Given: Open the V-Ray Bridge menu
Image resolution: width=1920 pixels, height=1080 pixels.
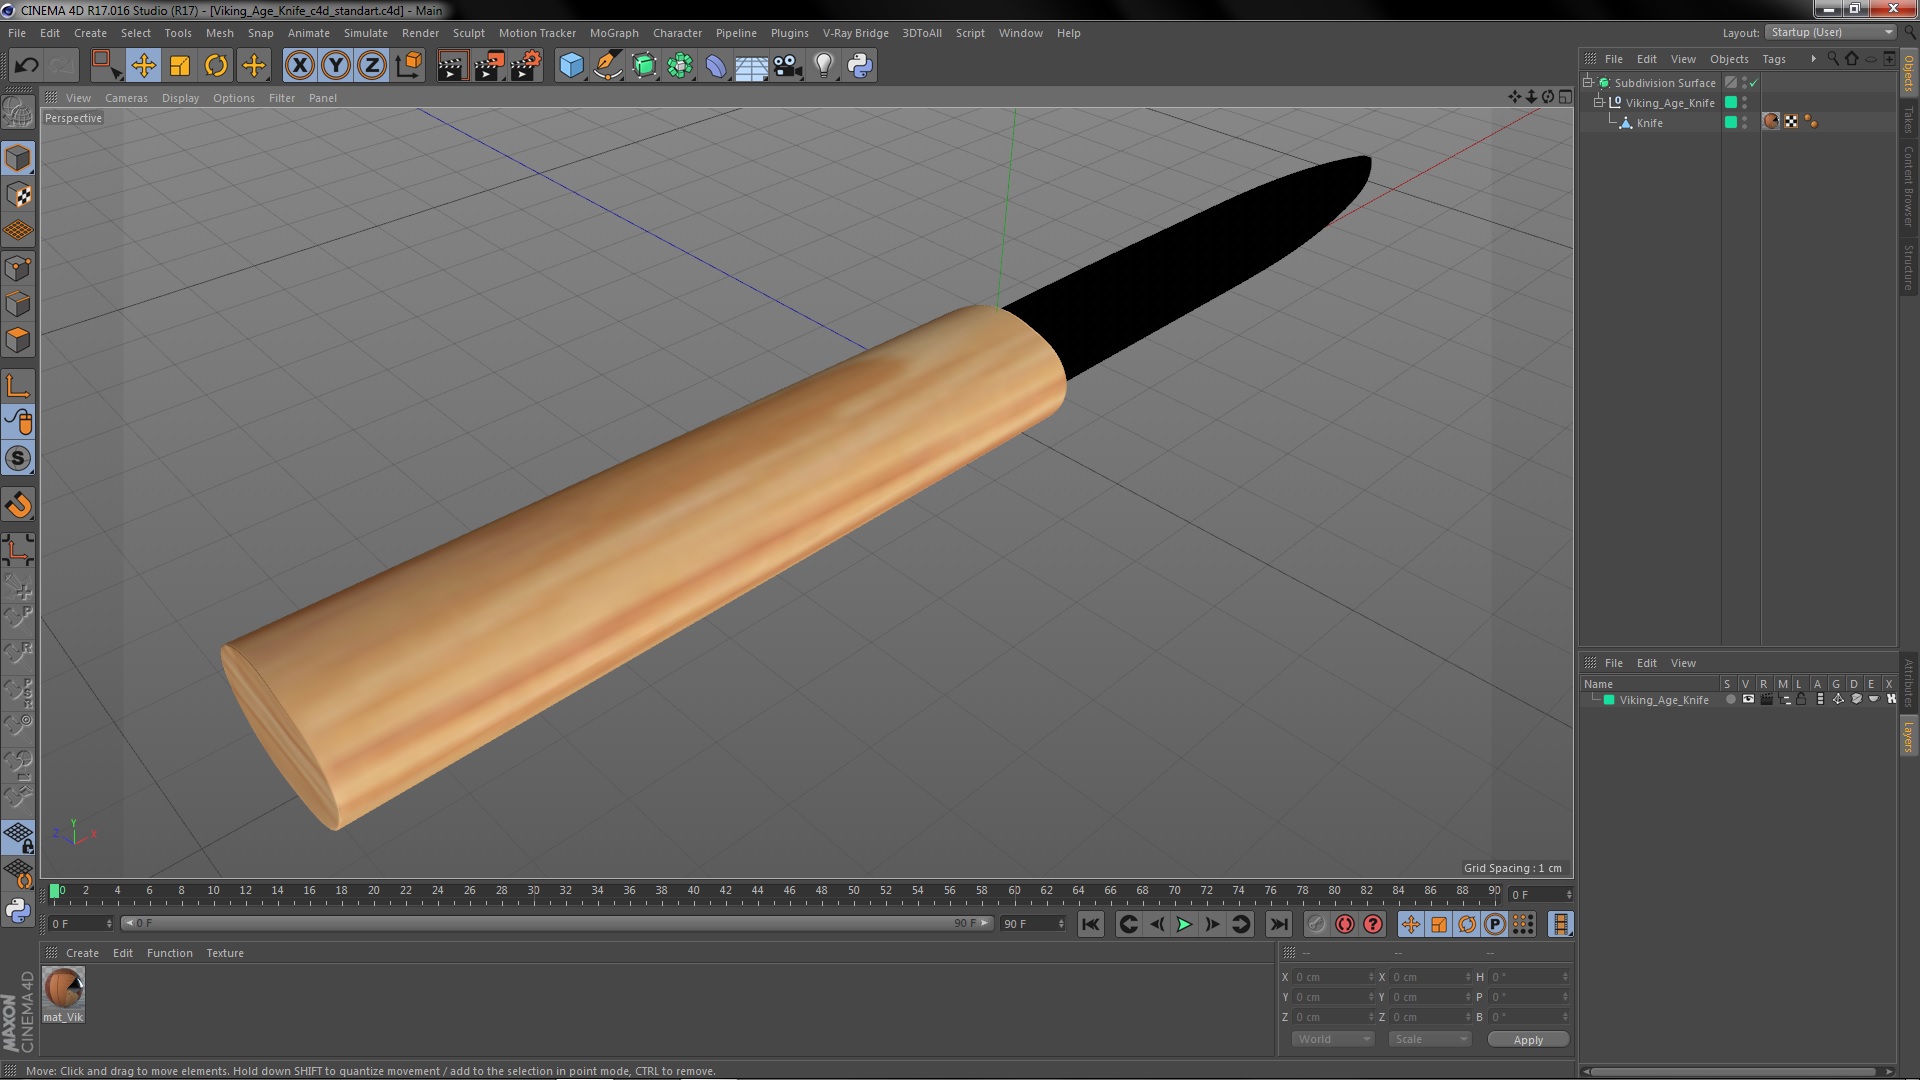Looking at the screenshot, I should tap(855, 33).
